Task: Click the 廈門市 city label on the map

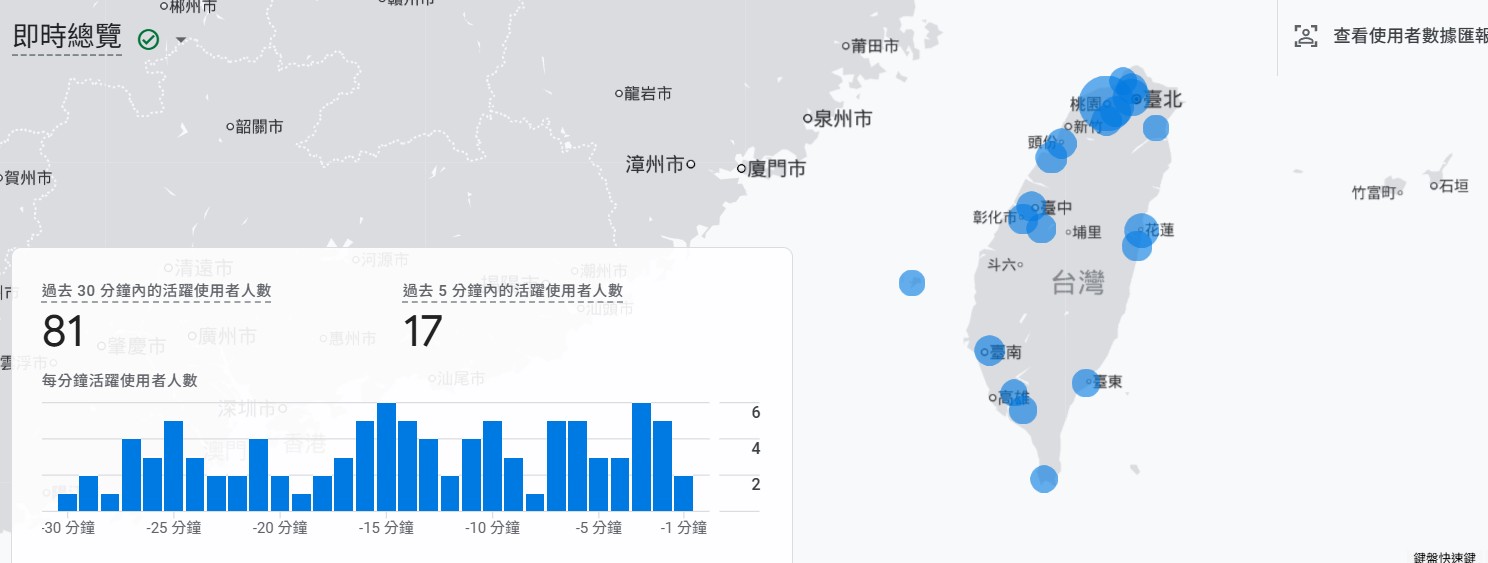Action: click(x=776, y=169)
